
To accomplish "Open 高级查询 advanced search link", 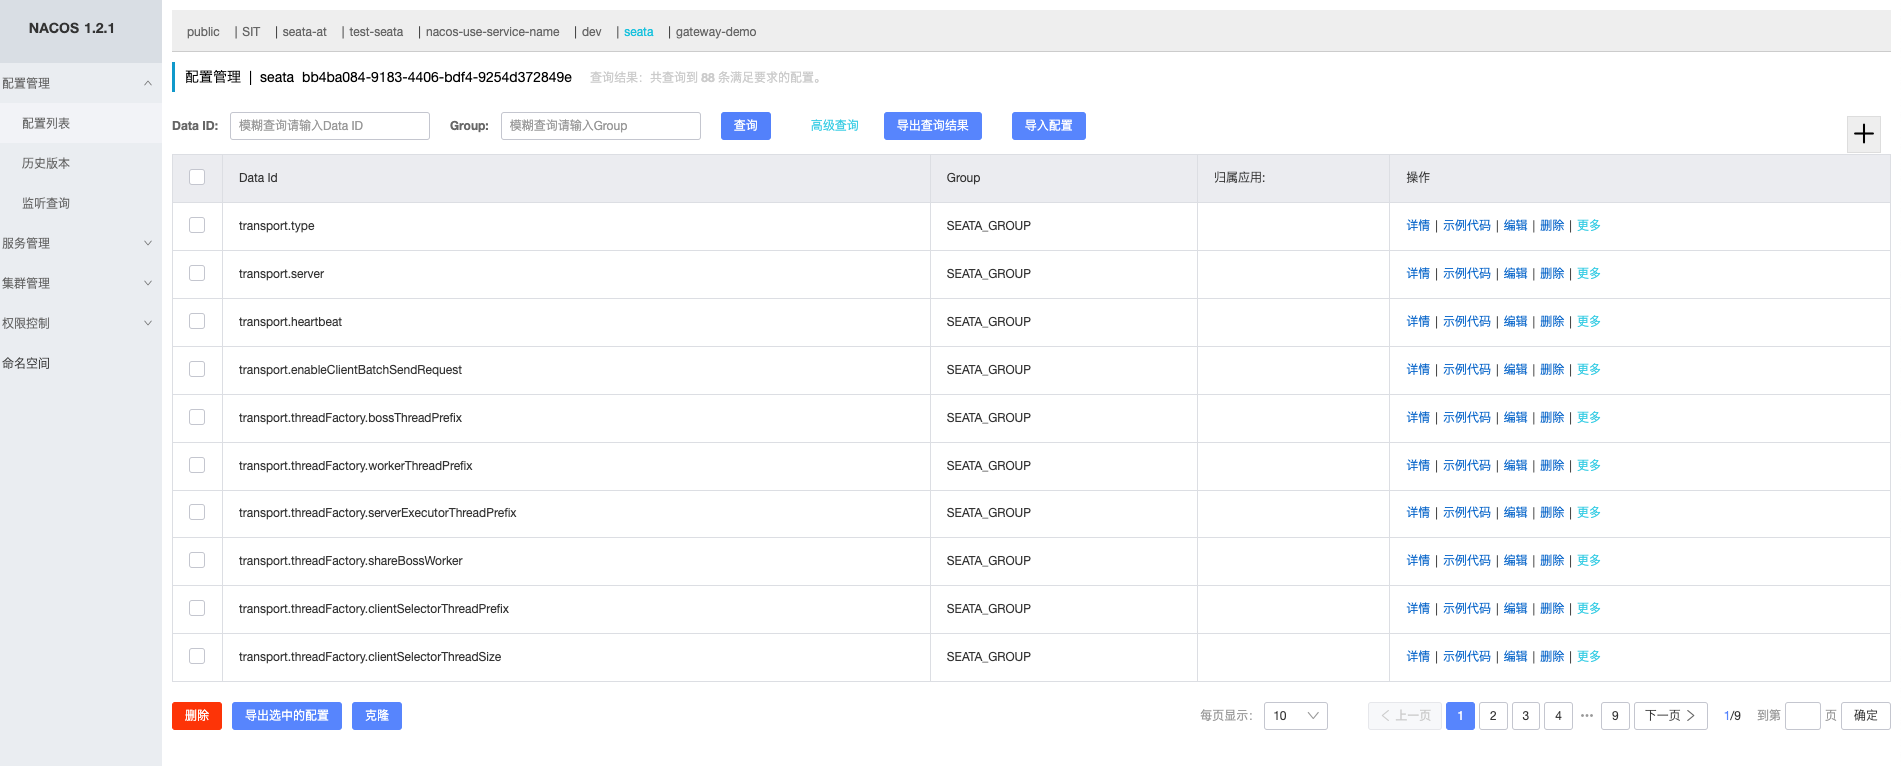I will tap(834, 126).
